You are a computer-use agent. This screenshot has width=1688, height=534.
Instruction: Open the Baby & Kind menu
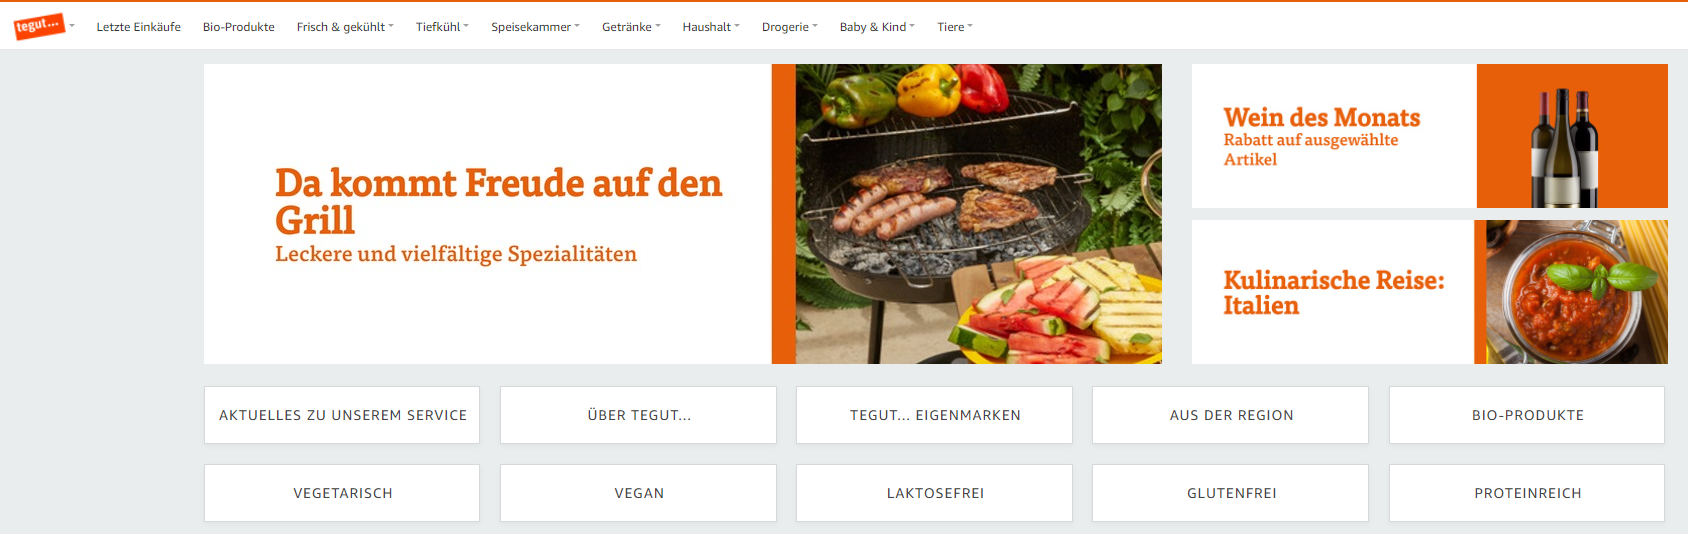(x=877, y=27)
